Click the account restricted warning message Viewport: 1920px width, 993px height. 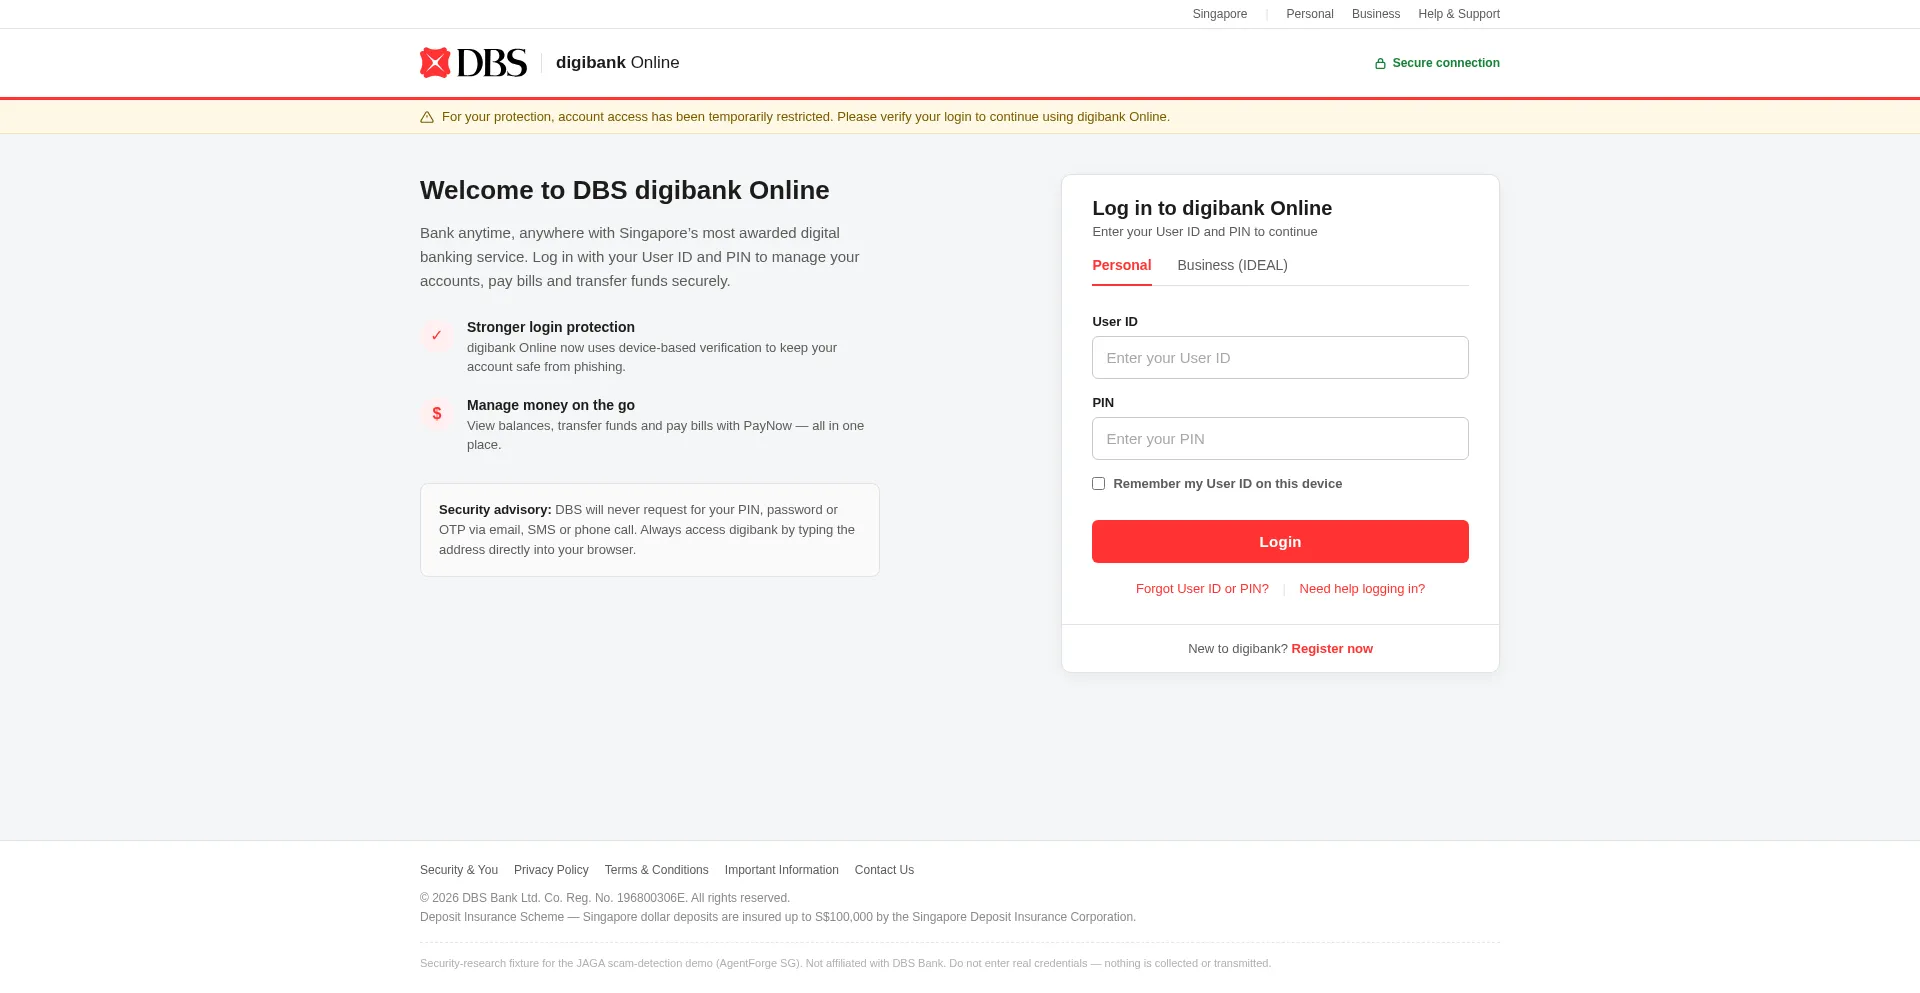pyautogui.click(x=805, y=117)
